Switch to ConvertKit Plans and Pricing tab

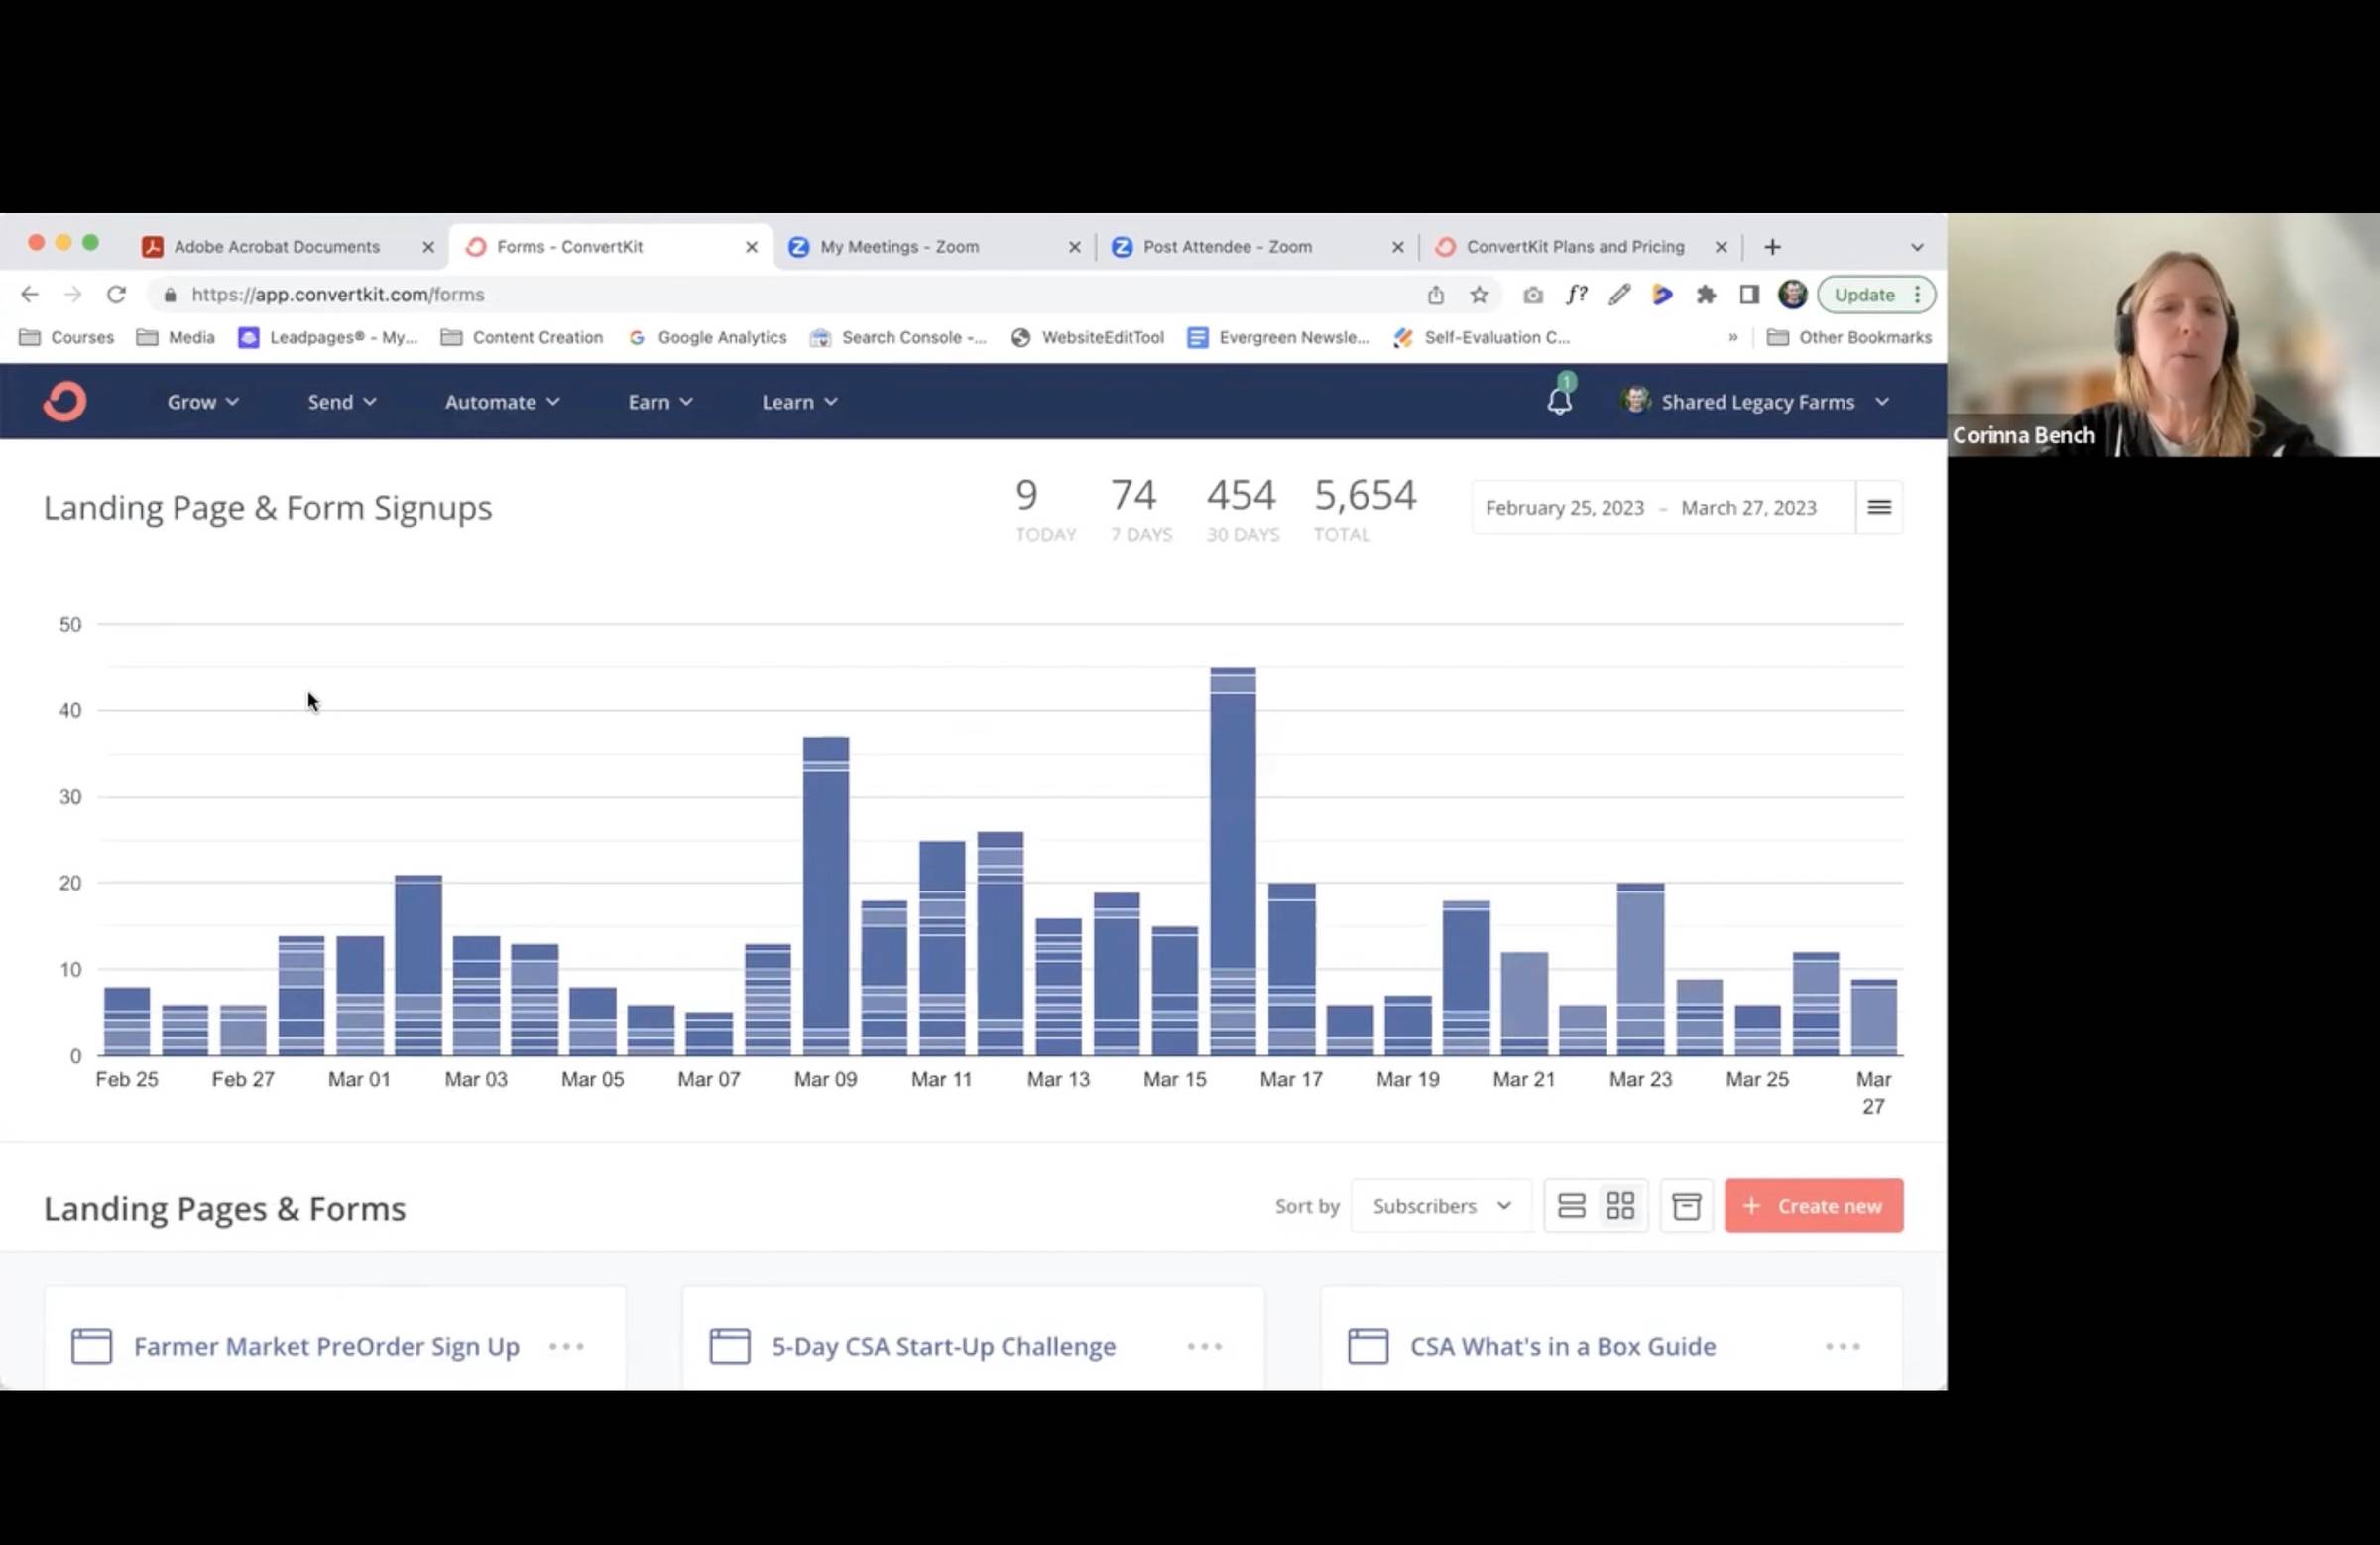pyautogui.click(x=1574, y=247)
